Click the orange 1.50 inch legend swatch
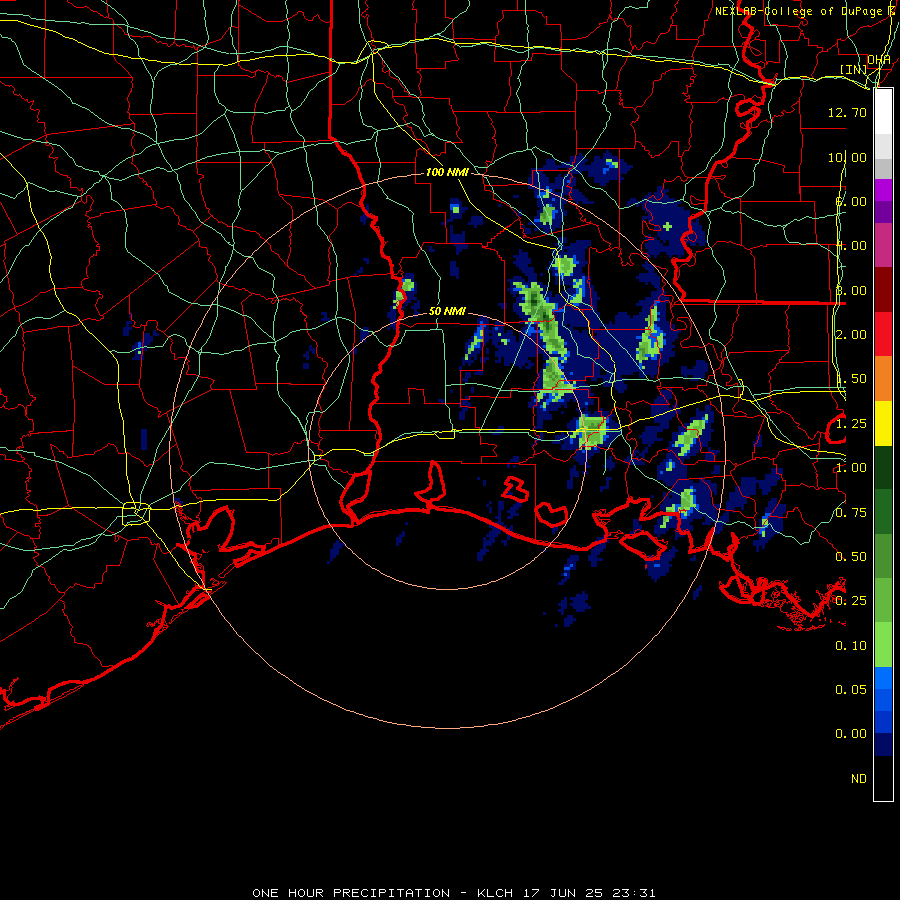 click(x=883, y=378)
